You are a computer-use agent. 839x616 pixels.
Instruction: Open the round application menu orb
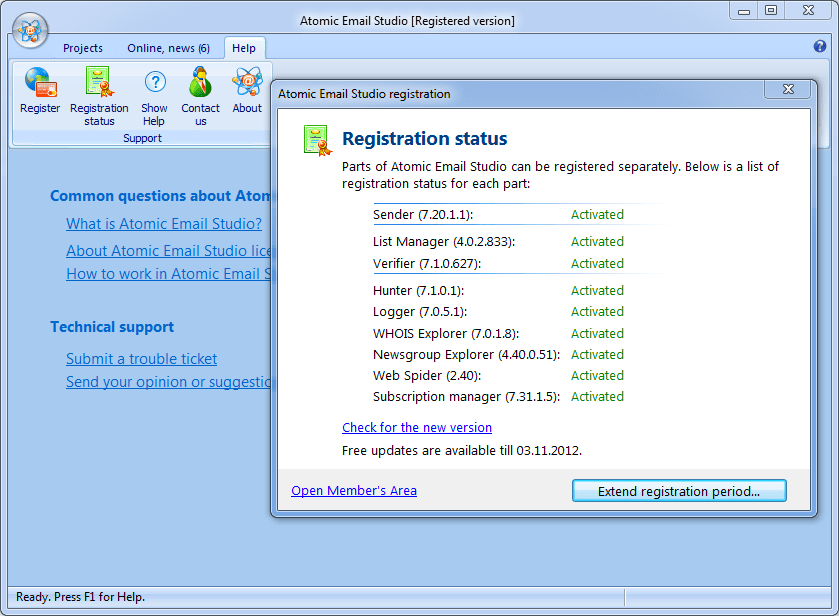(30, 30)
